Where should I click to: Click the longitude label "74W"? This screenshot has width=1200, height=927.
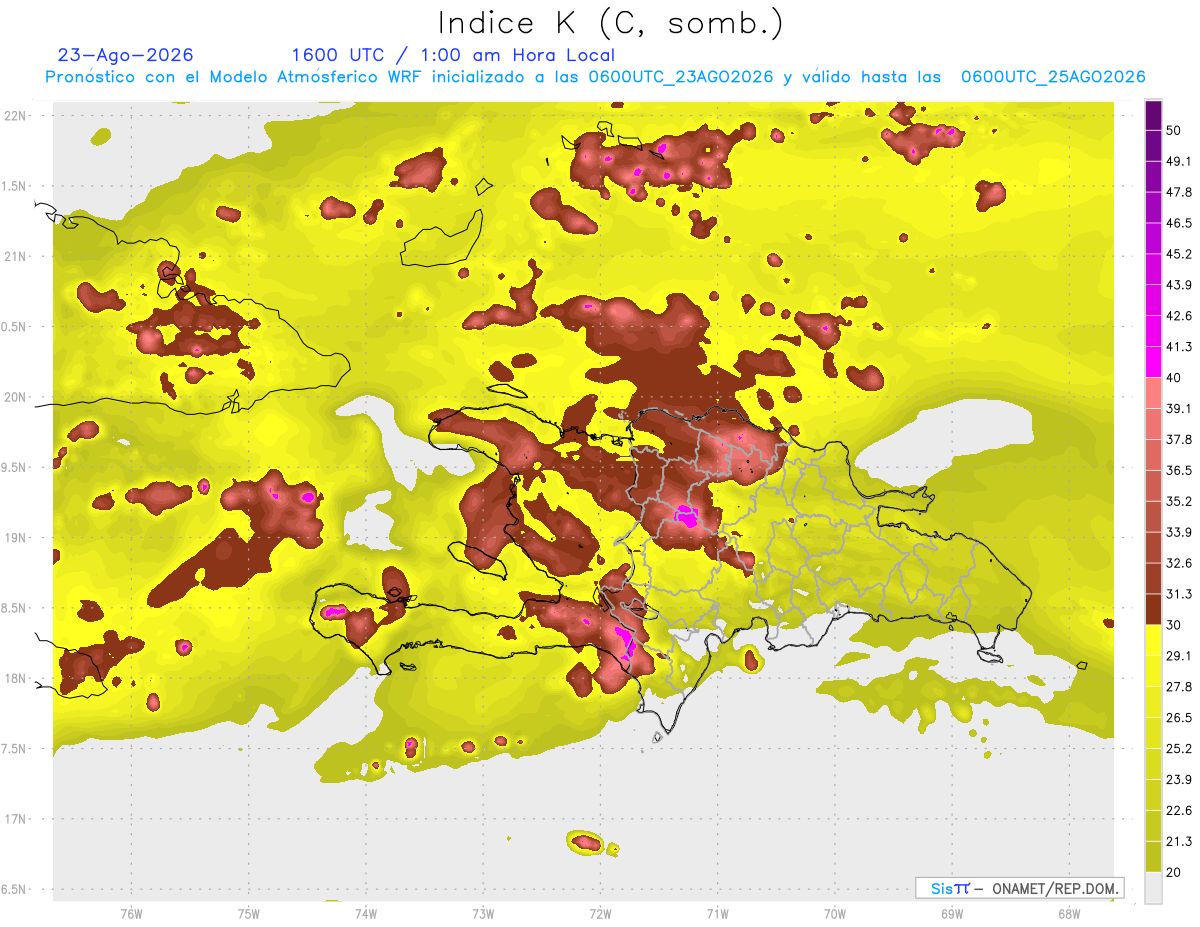[x=366, y=913]
